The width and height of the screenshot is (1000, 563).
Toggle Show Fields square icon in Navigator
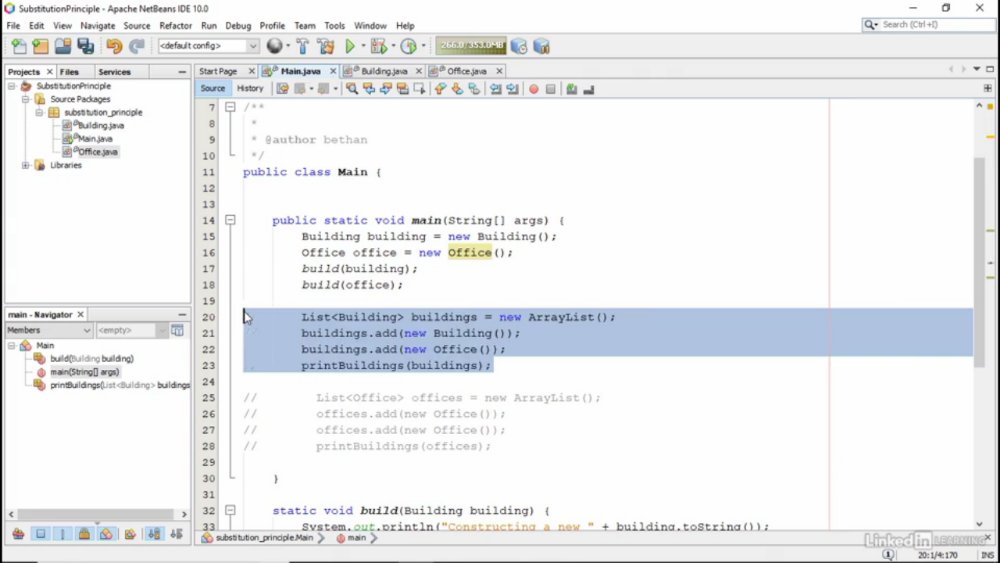(x=40, y=534)
